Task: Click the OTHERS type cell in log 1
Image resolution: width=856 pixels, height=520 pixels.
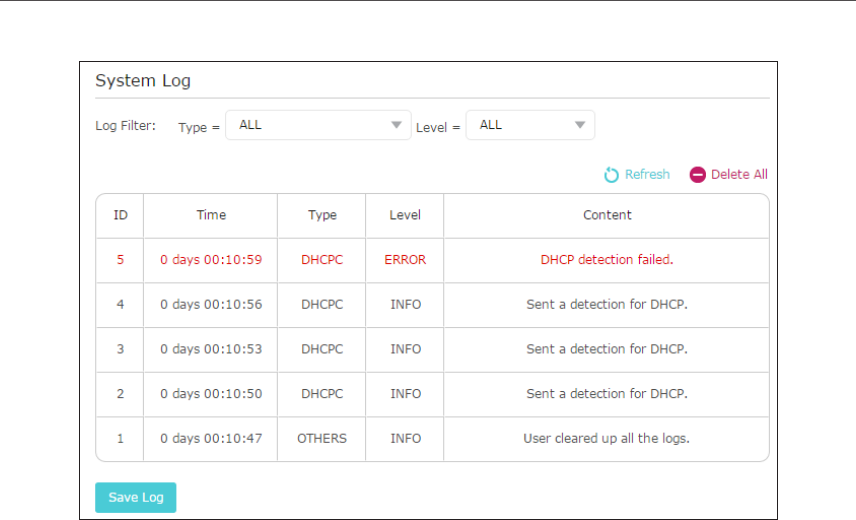Action: click(x=322, y=438)
